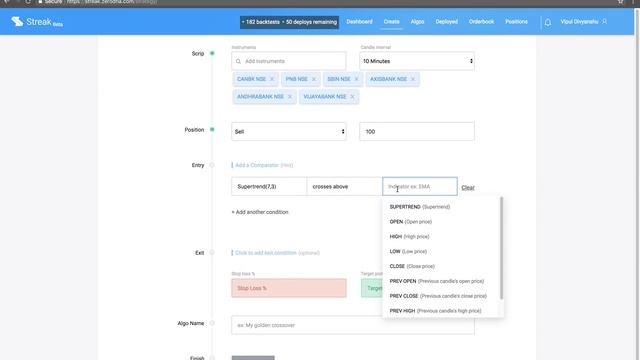Select PREV OPEN option

[441, 281]
